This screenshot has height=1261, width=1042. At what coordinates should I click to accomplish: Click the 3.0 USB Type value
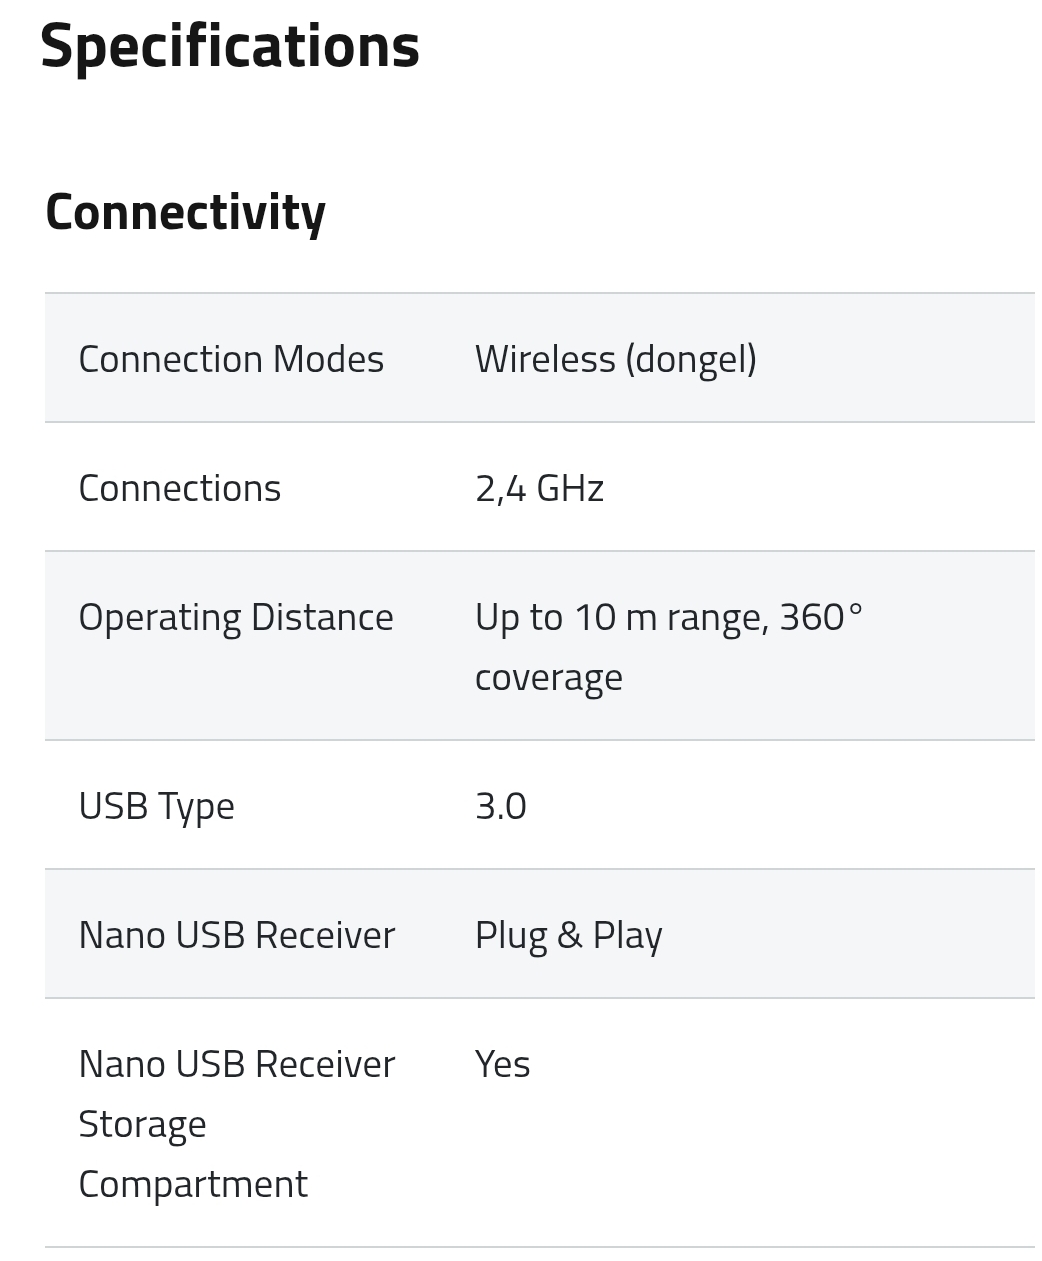point(500,806)
